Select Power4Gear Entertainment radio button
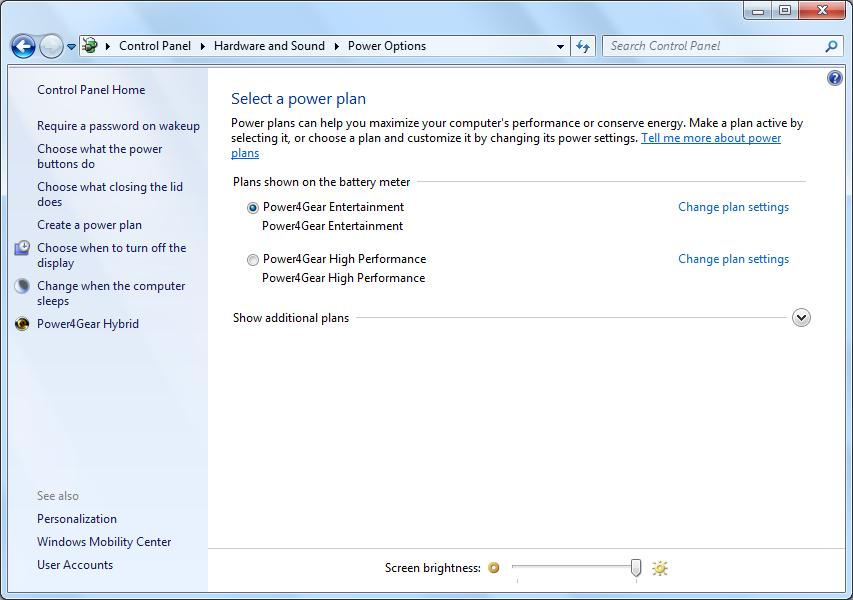 [252, 207]
